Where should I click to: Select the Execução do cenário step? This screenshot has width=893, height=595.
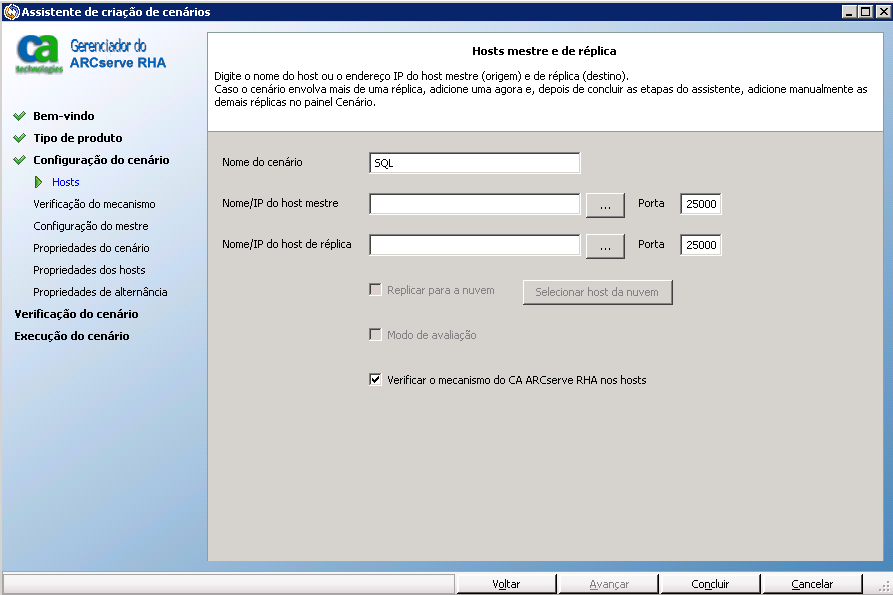(72, 336)
